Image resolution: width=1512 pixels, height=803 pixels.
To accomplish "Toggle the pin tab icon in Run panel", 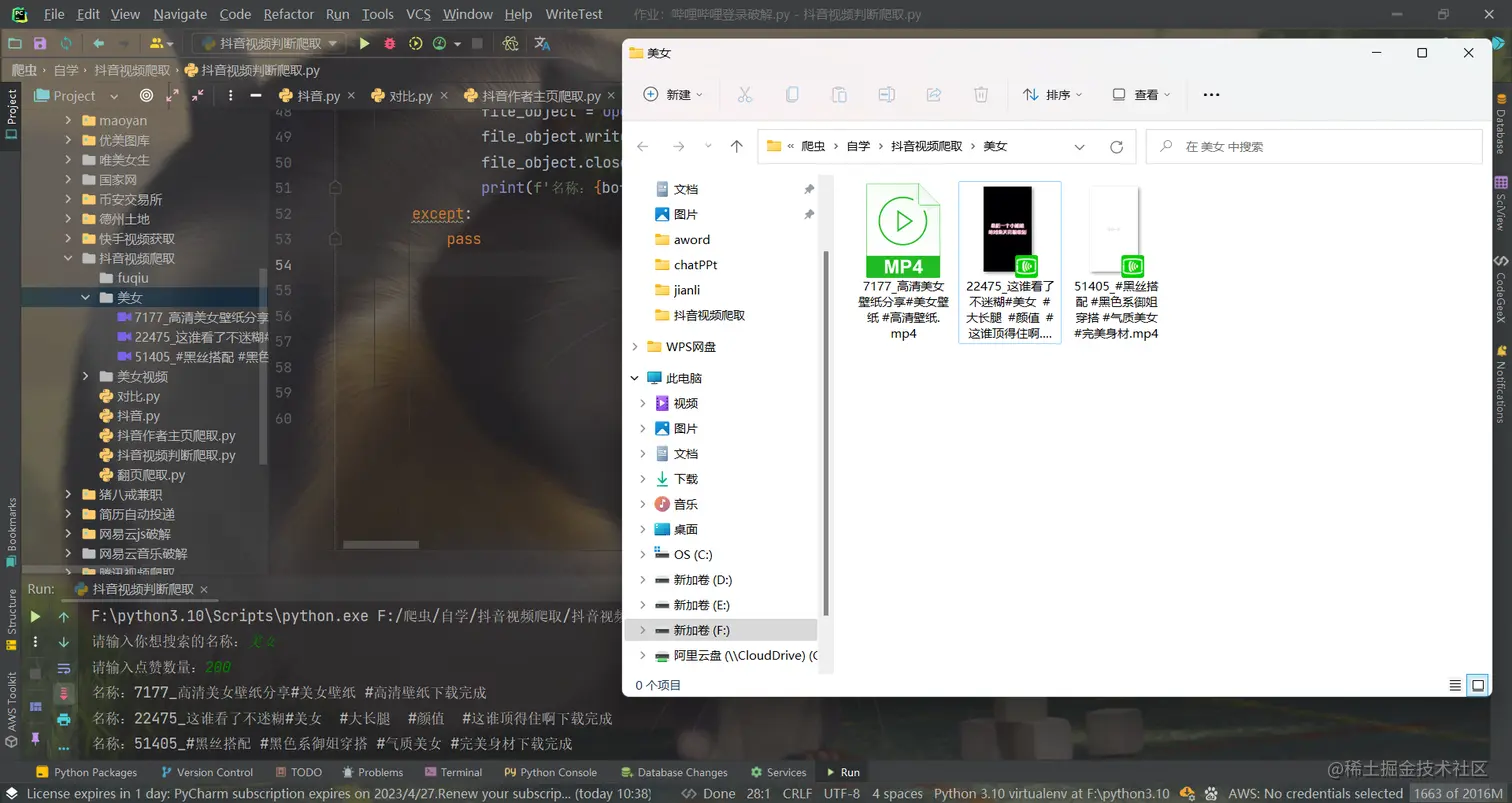I will coord(36,739).
